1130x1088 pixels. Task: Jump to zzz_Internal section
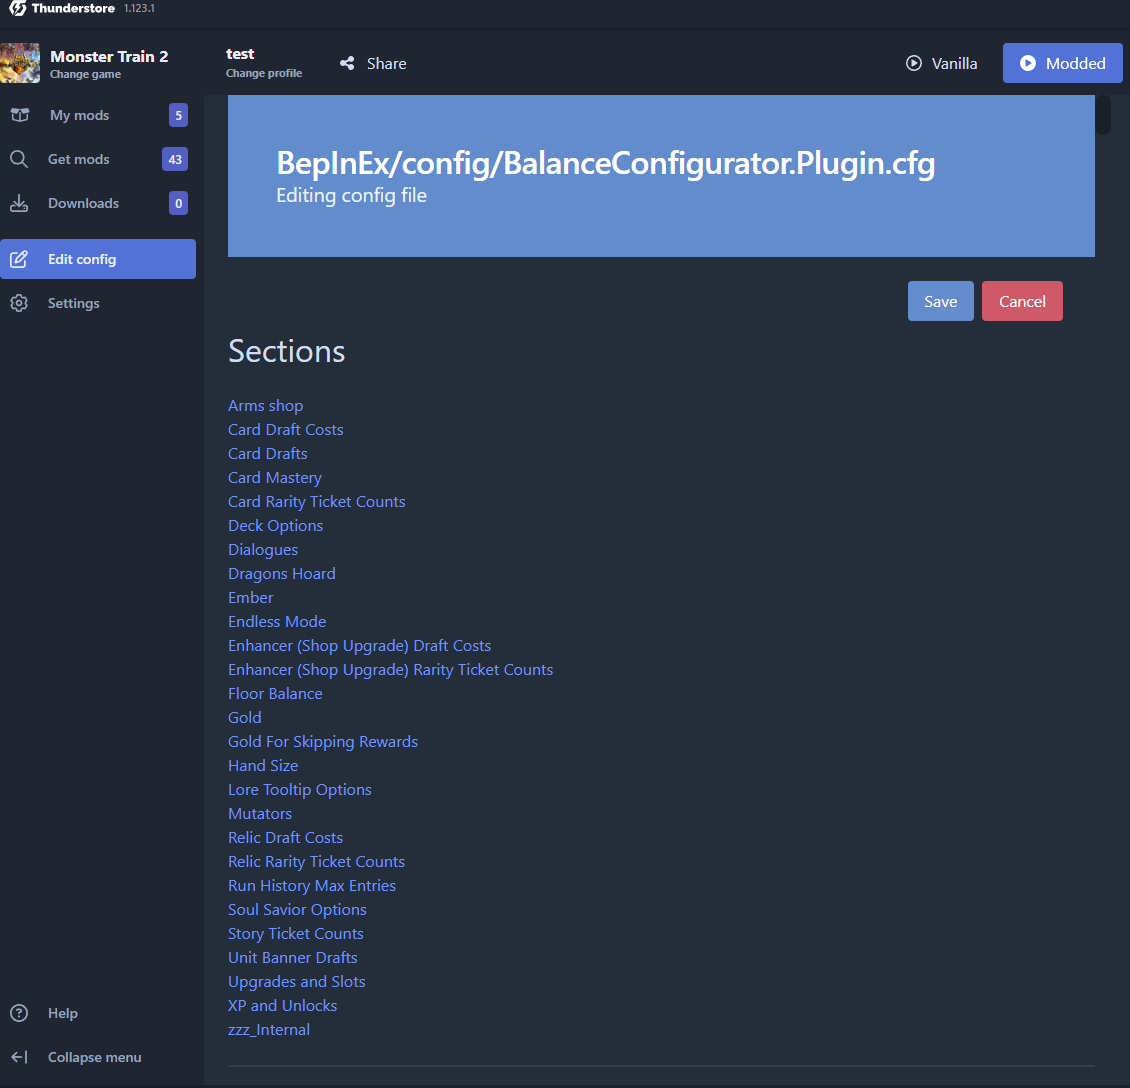pos(268,1030)
